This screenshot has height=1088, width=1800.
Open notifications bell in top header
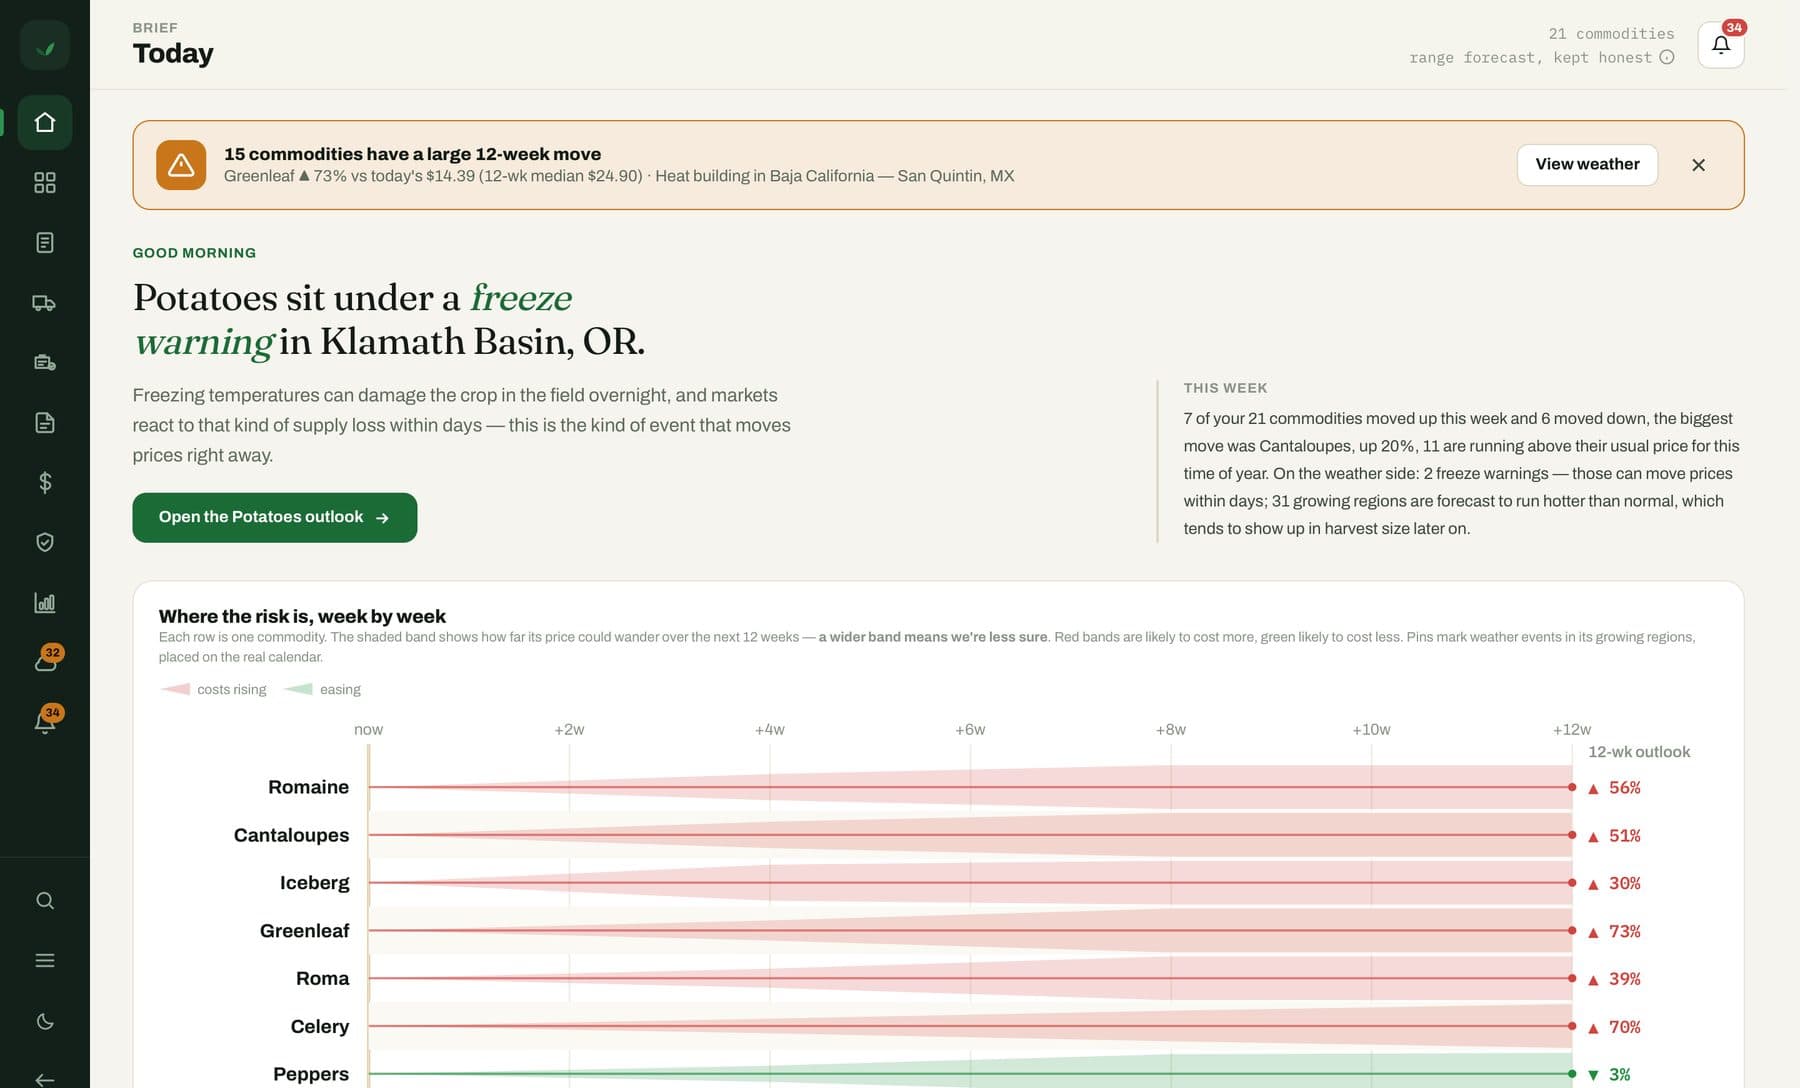pyautogui.click(x=1721, y=45)
